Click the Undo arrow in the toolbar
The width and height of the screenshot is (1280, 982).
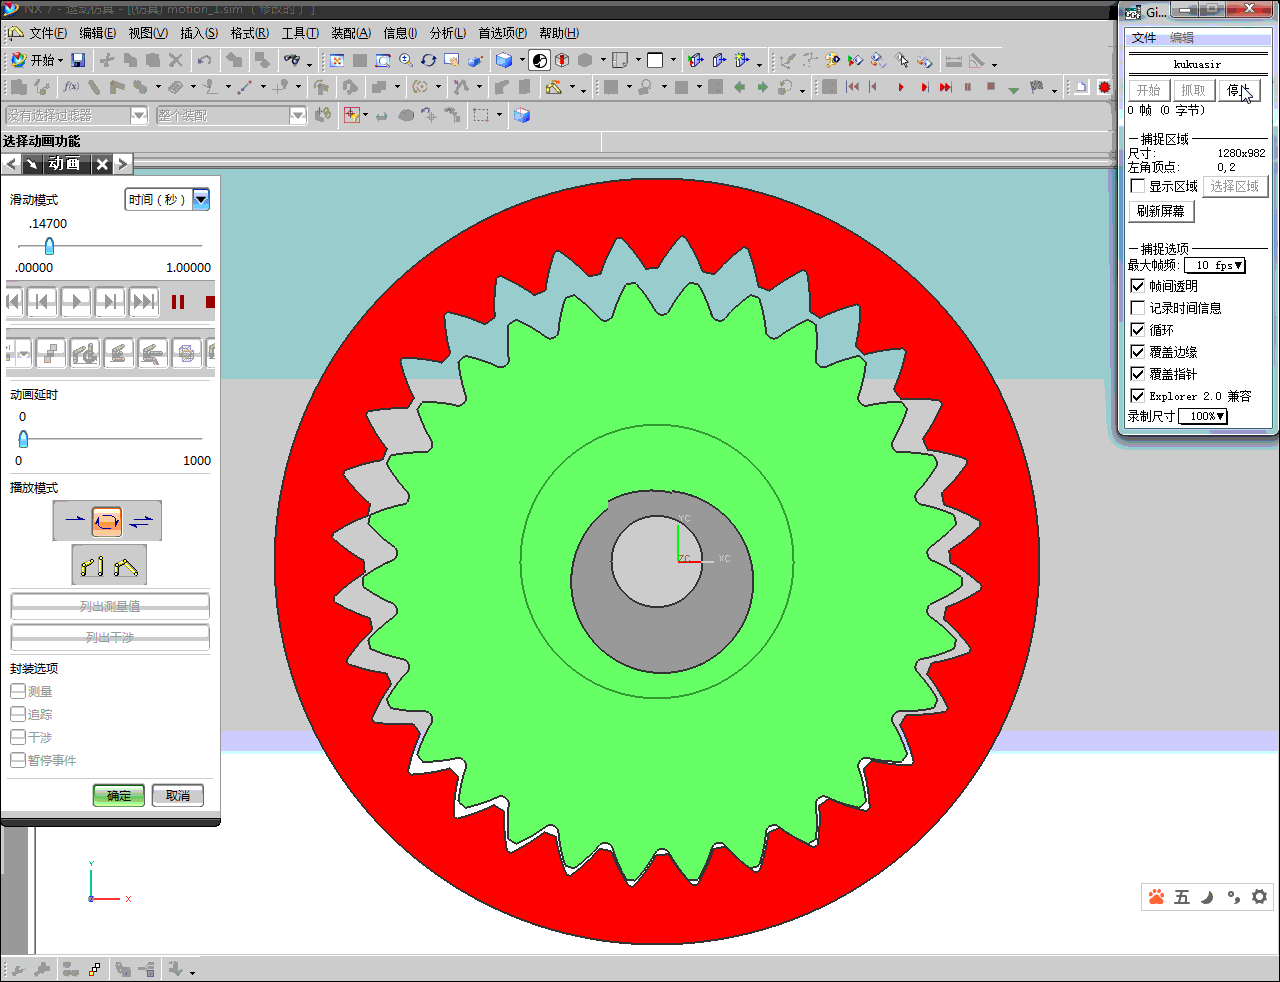(x=204, y=60)
